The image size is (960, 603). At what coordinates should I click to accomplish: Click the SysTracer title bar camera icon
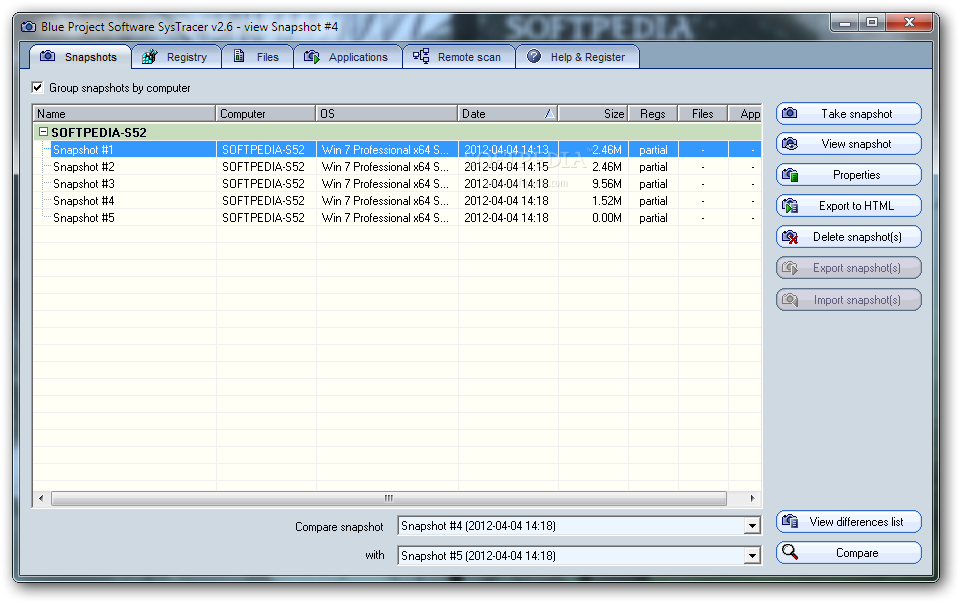(x=28, y=27)
